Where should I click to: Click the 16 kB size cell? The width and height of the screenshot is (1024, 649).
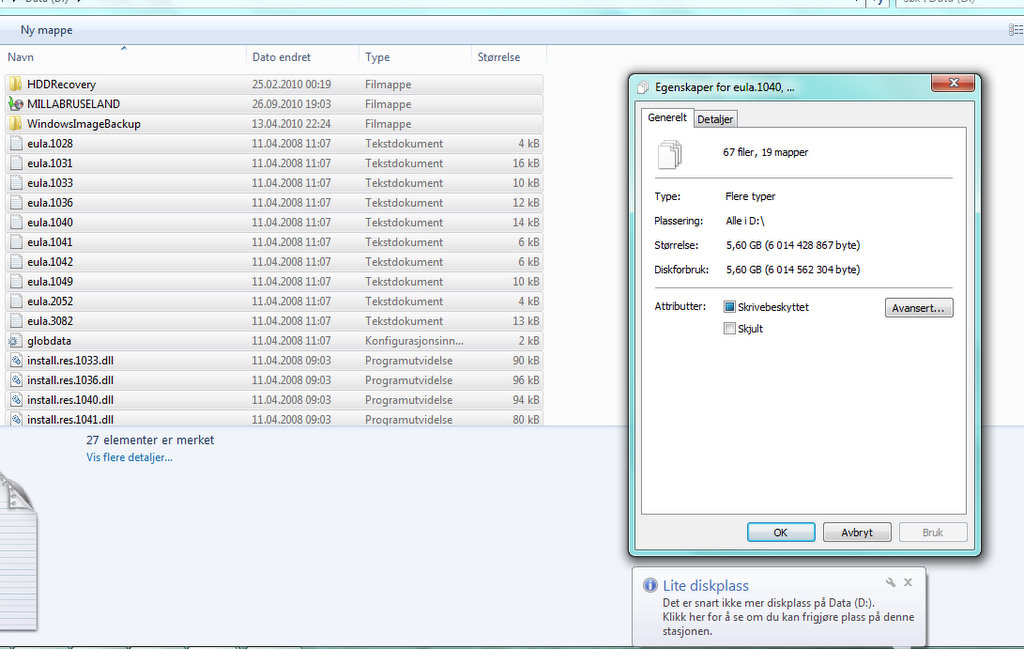coord(526,163)
